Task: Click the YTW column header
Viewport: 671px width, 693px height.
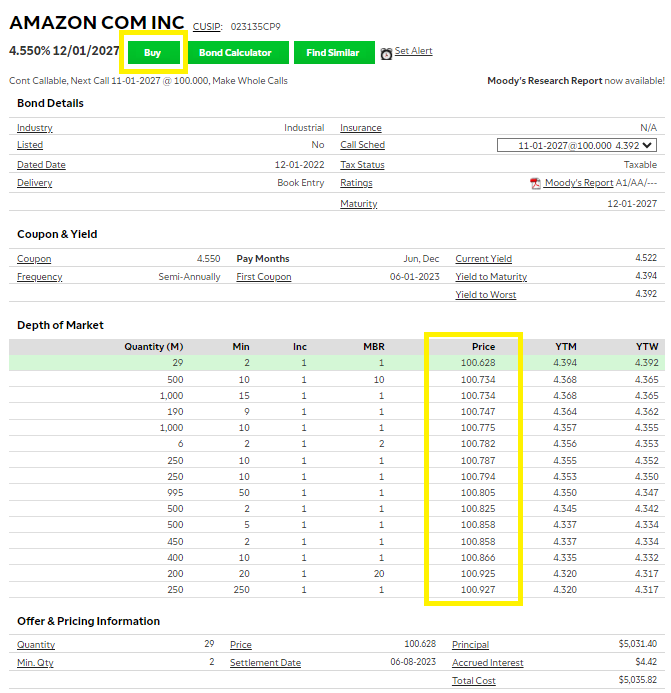Action: coord(647,347)
